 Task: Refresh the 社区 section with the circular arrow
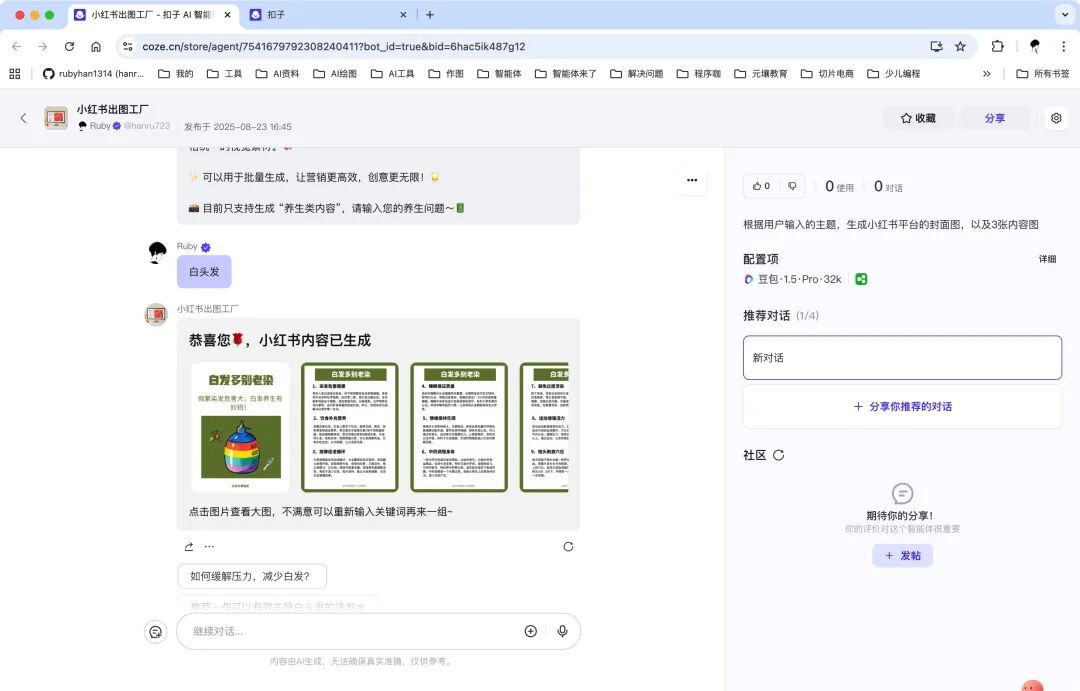click(779, 455)
